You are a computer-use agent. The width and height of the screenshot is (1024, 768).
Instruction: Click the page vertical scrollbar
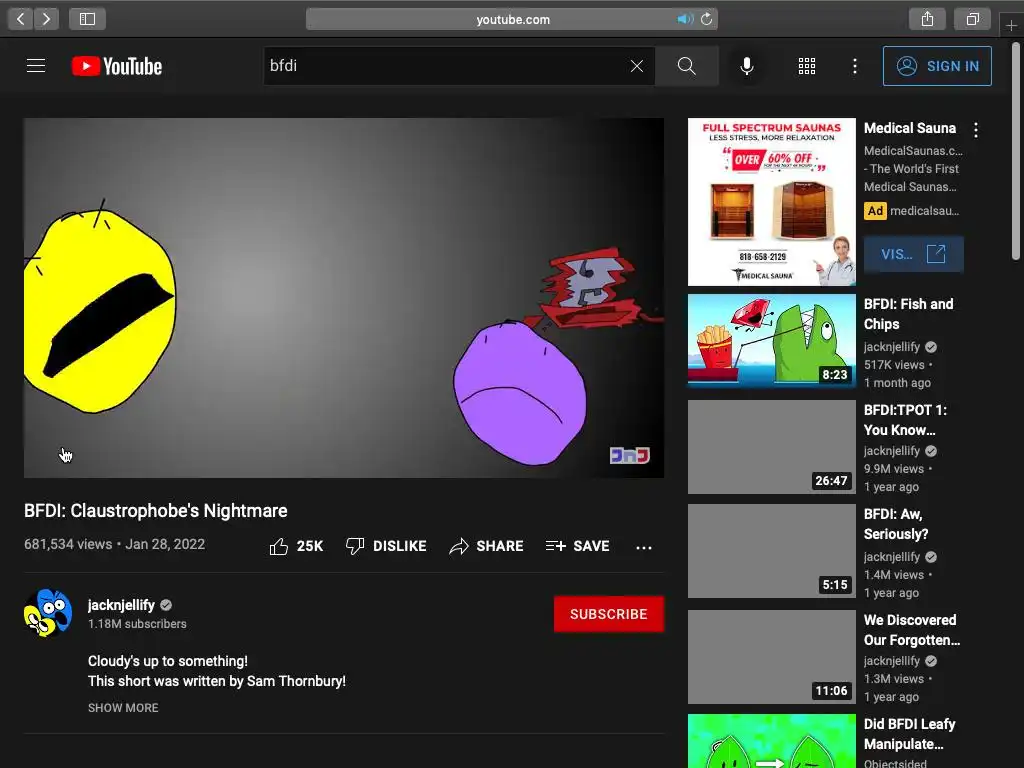pyautogui.click(x=1016, y=152)
